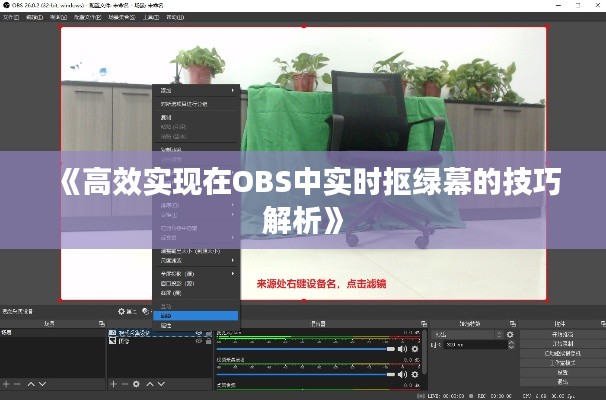Image resolution: width=606 pixels, height=400 pixels.
Task: Adjust second mixer channel volume slider
Action: pos(306,374)
